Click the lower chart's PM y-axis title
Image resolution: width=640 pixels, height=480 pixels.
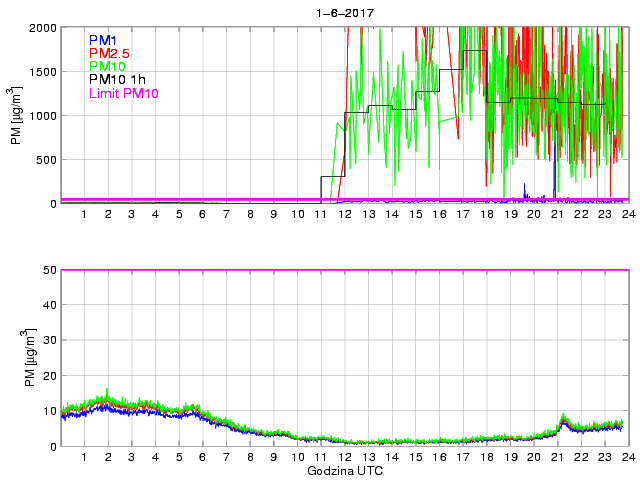17,358
